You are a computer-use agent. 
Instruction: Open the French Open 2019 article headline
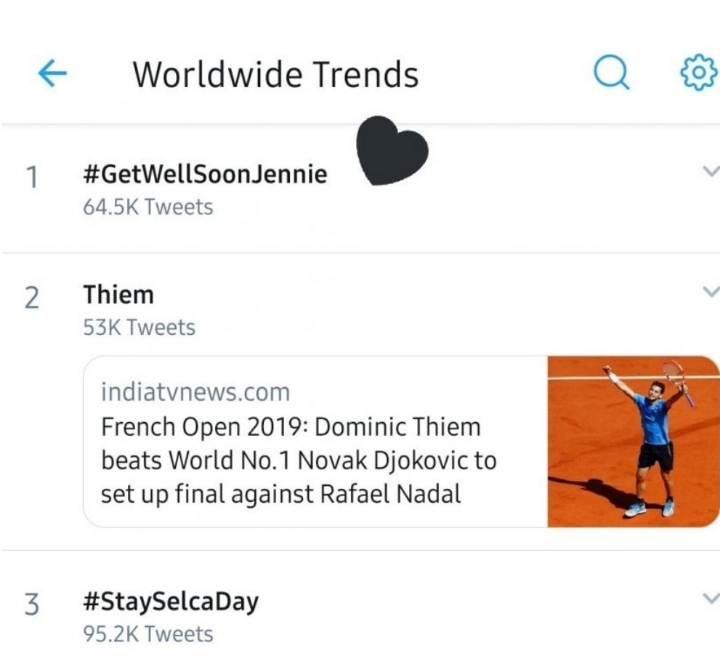298,460
